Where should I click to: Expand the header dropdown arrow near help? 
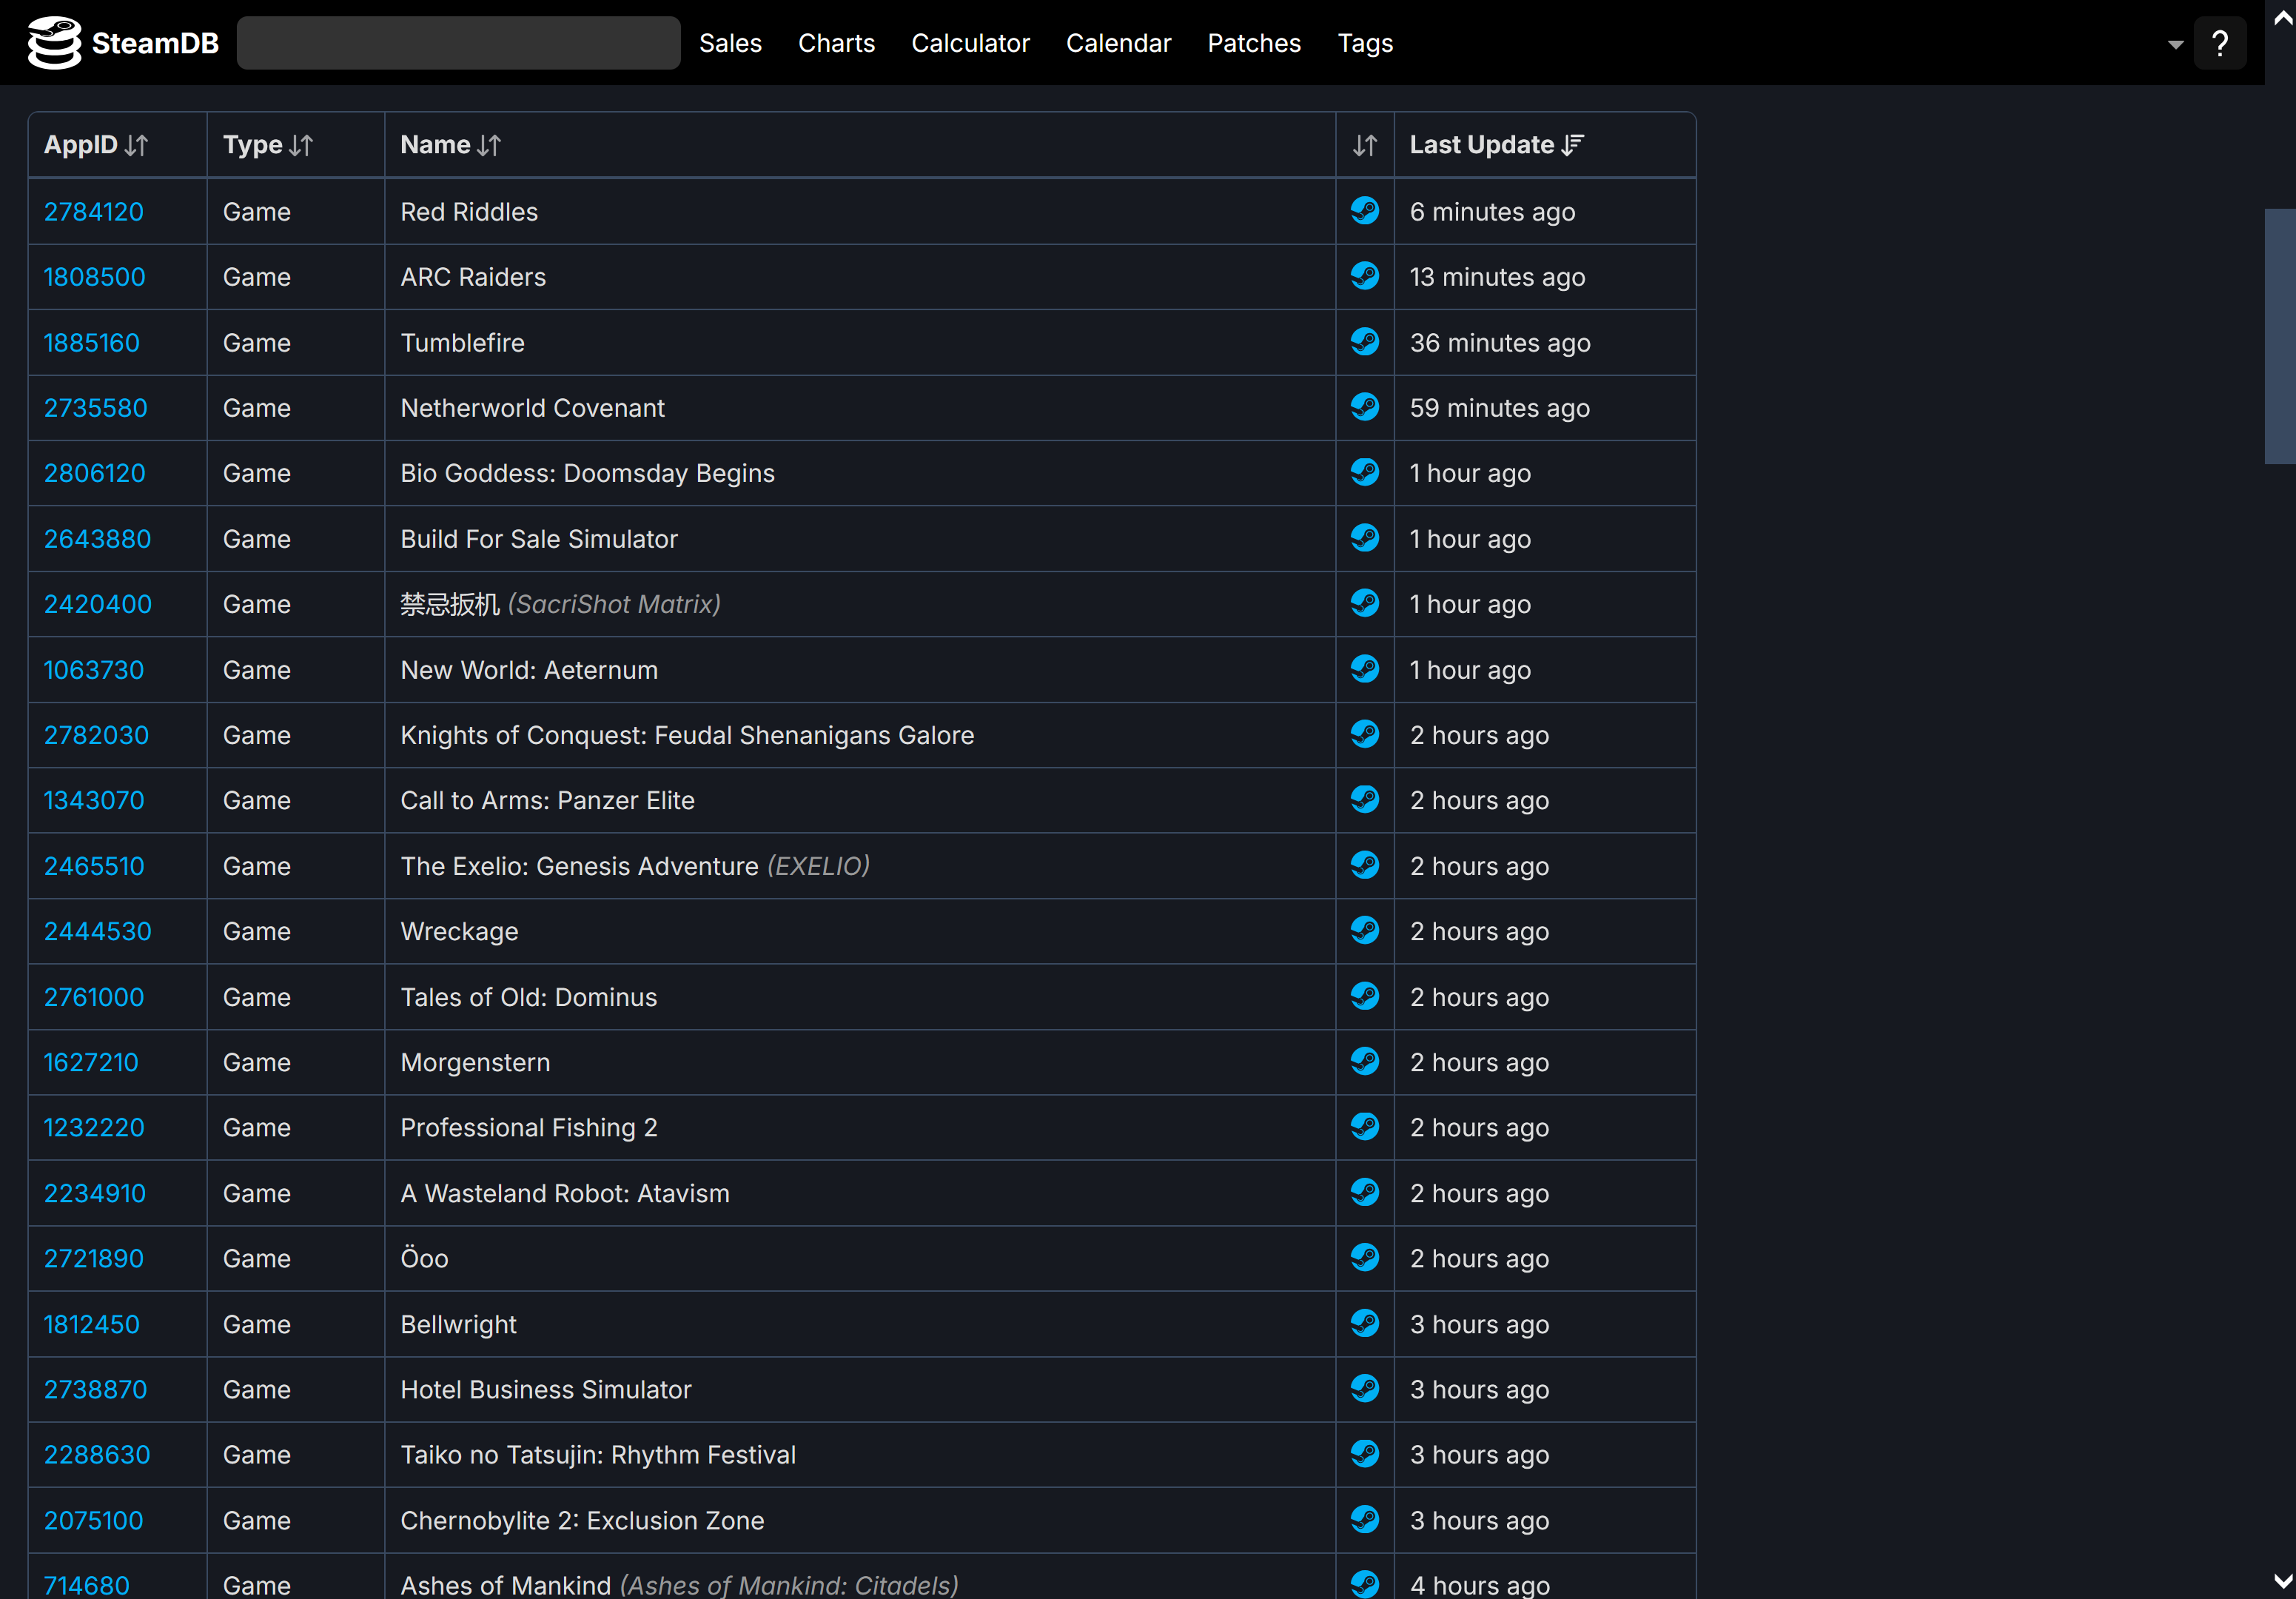click(2175, 44)
